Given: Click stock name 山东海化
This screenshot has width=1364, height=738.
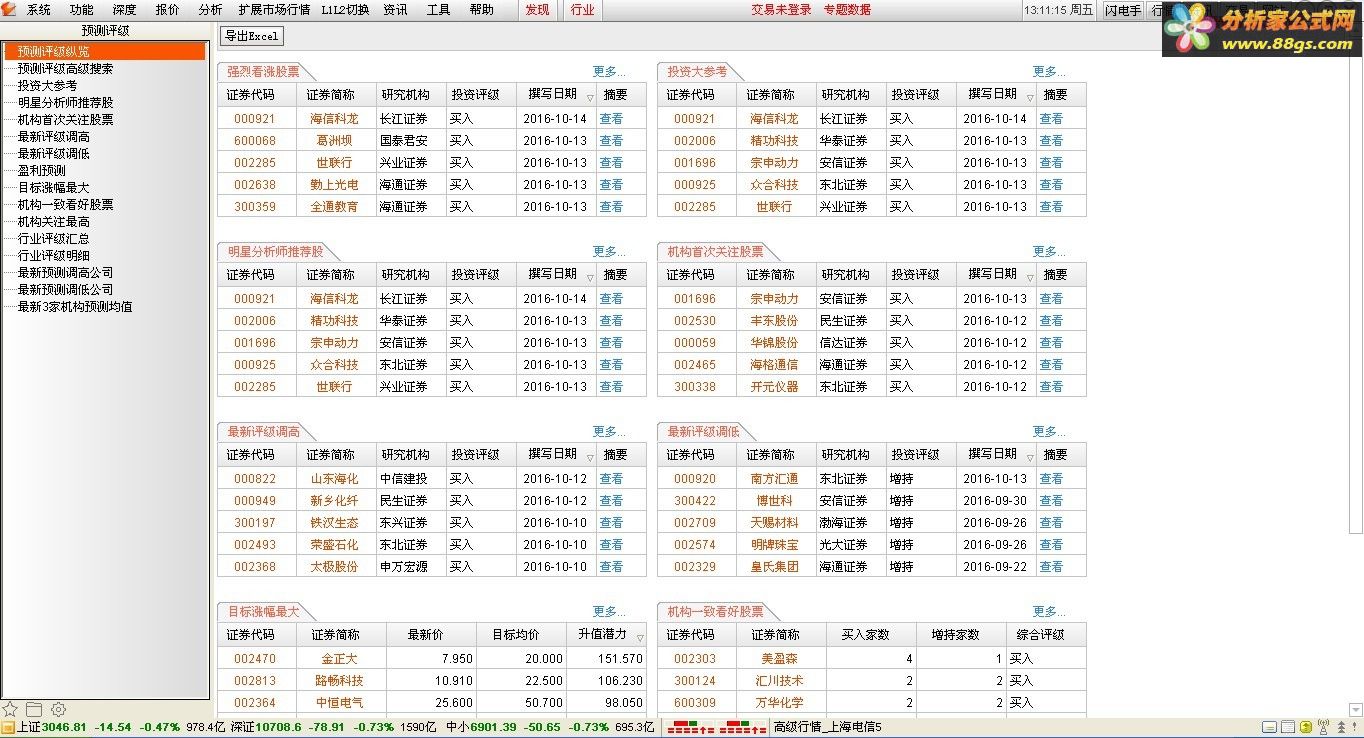Looking at the screenshot, I should tap(334, 479).
